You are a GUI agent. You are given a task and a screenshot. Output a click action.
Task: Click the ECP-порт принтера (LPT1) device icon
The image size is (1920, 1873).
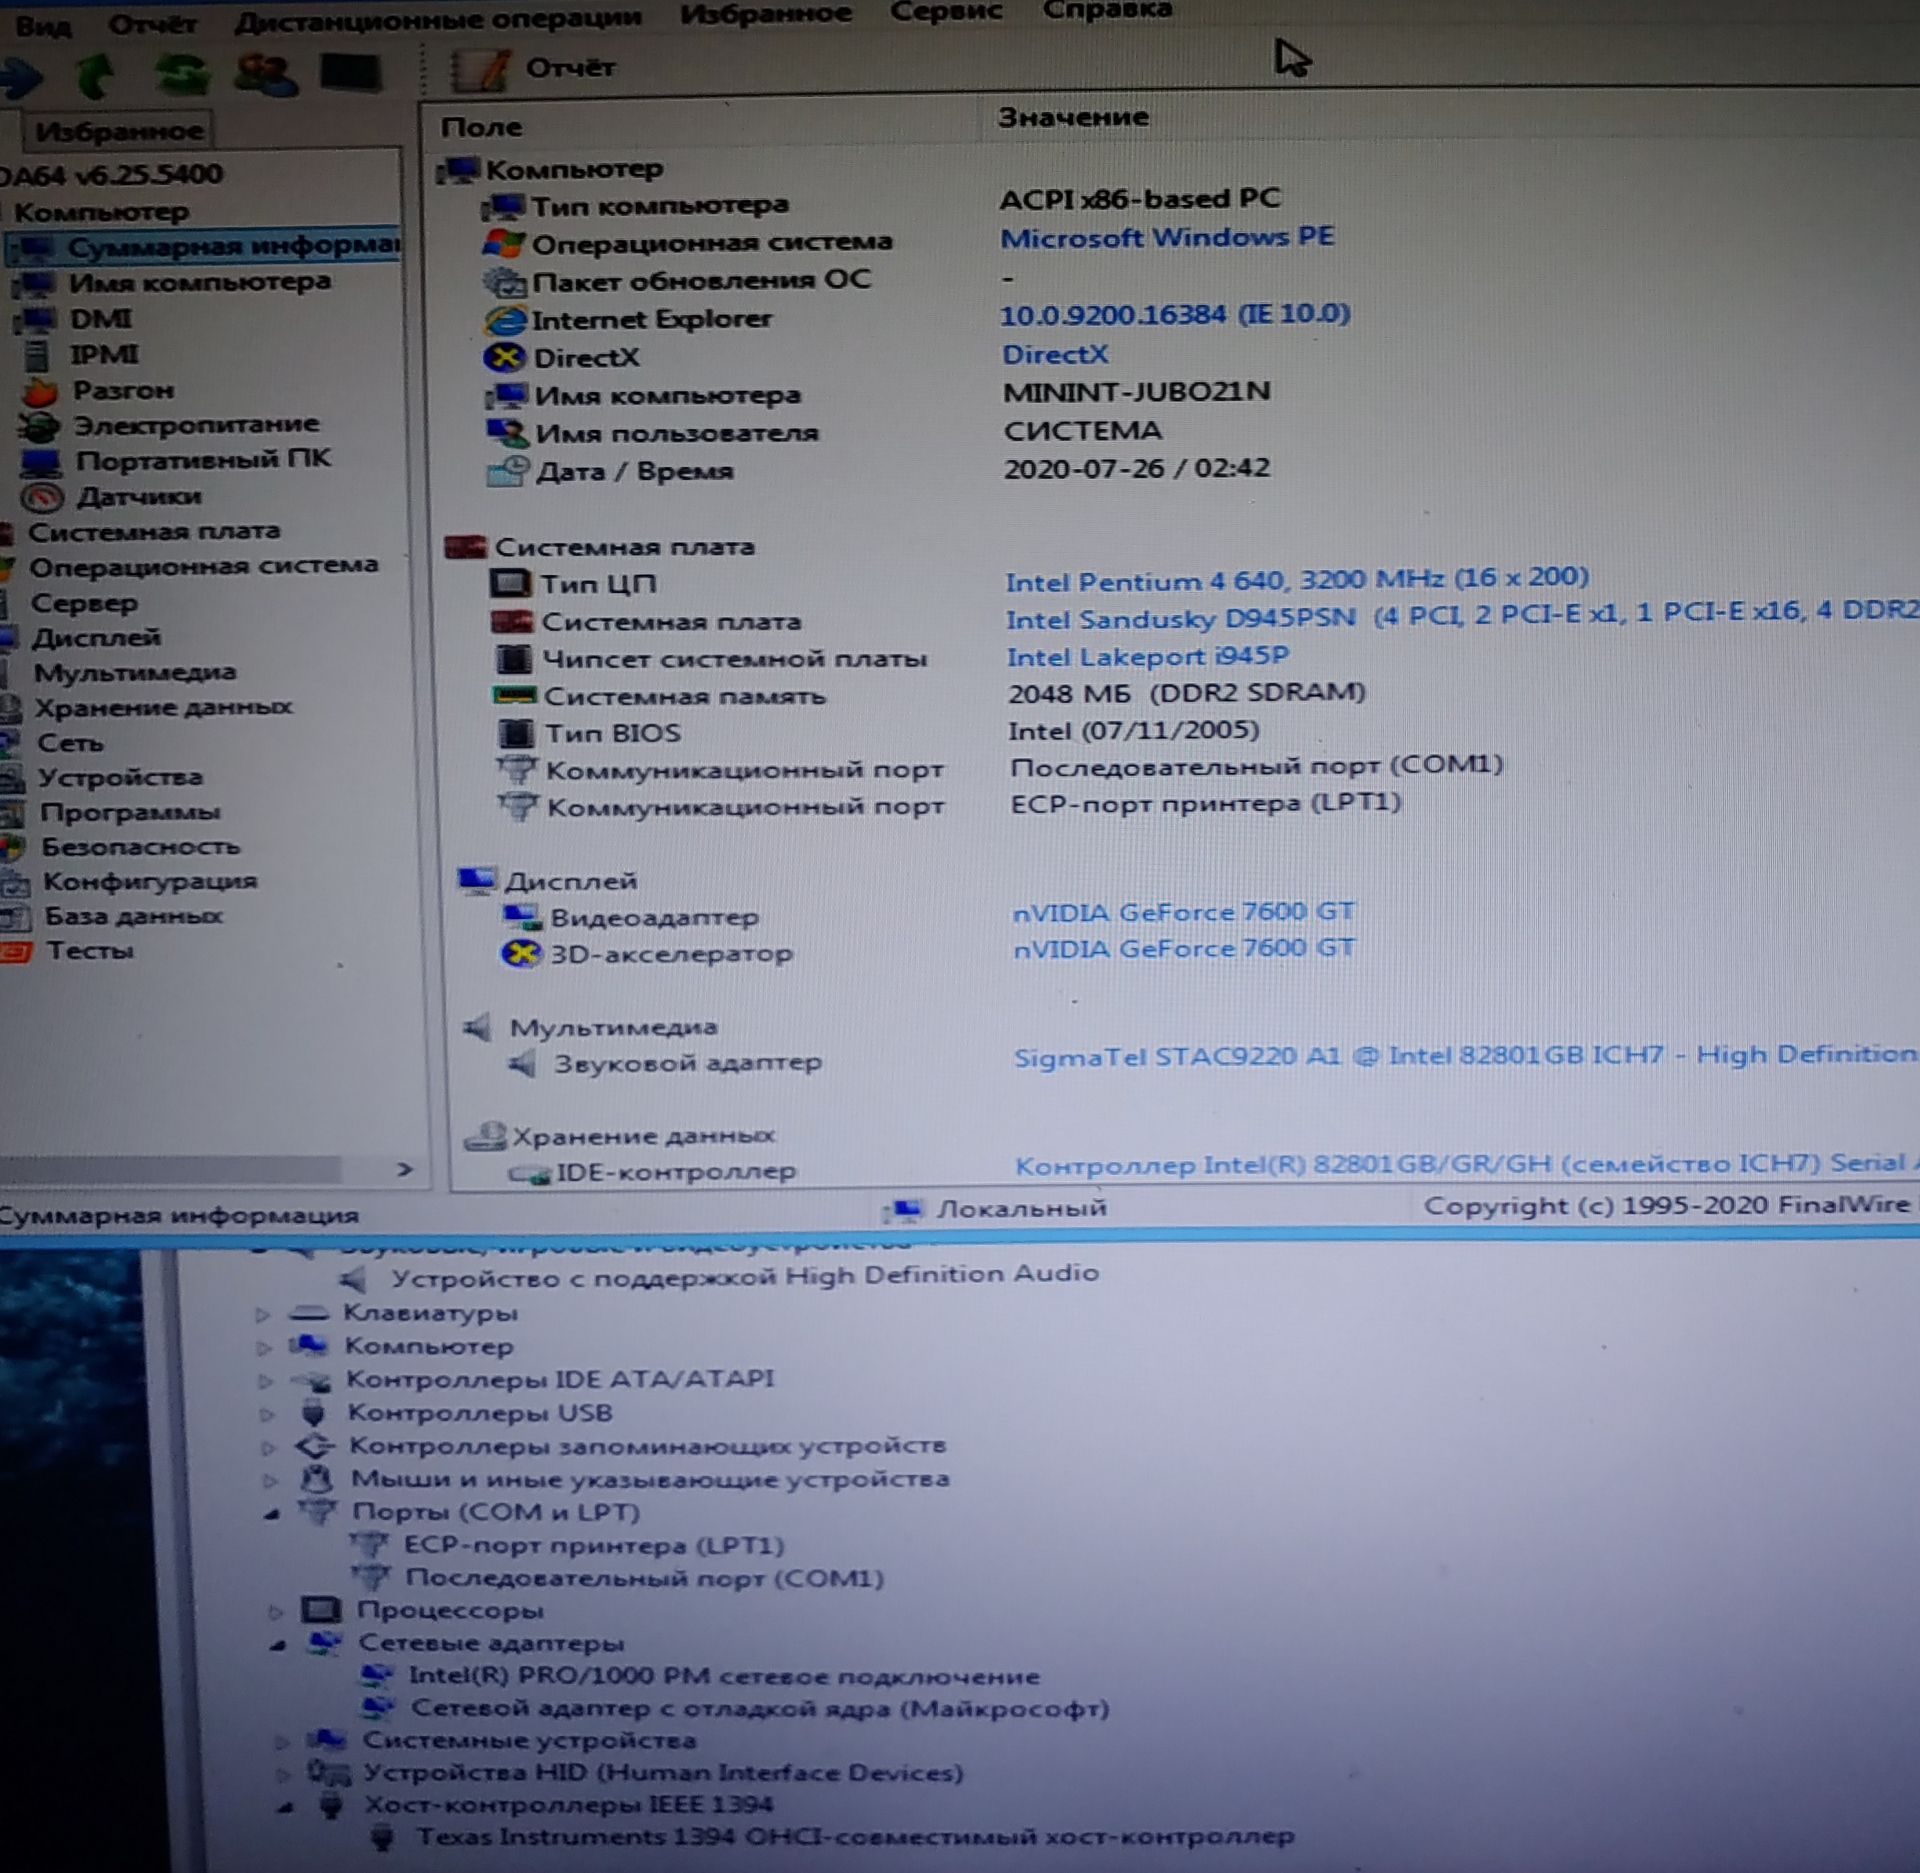(x=370, y=1545)
